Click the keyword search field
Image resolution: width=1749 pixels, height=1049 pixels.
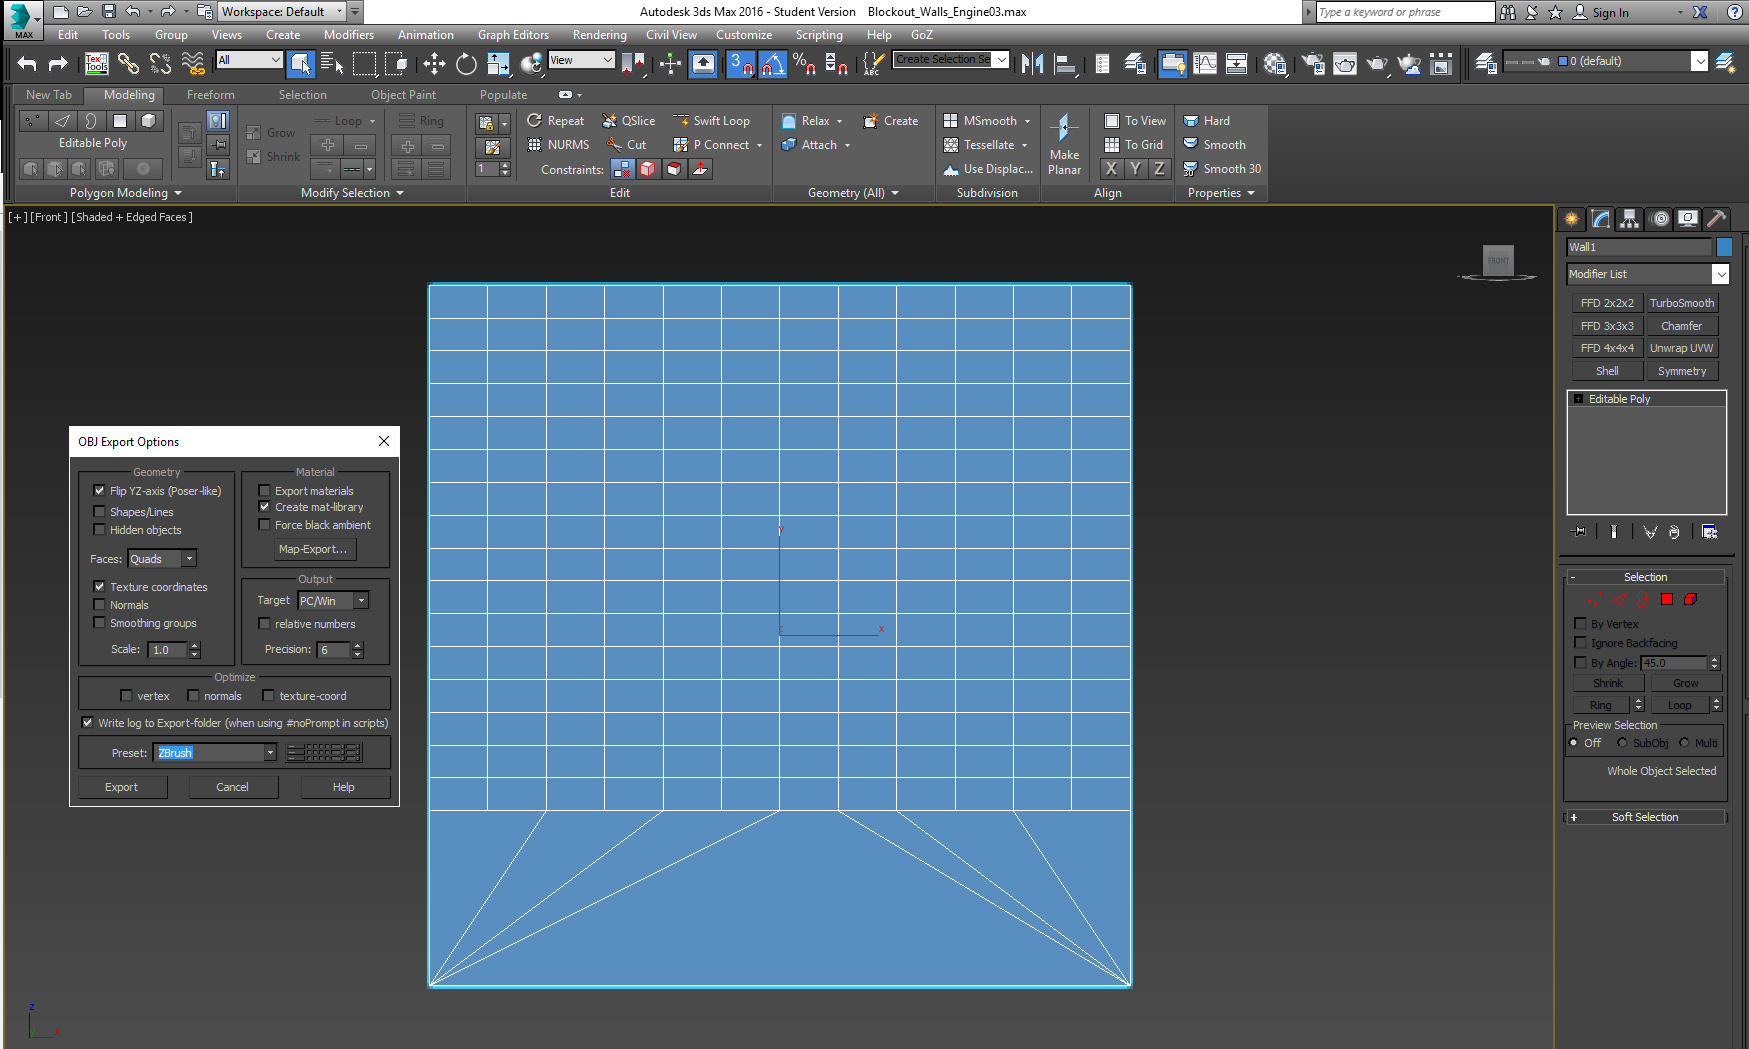[x=1404, y=12]
